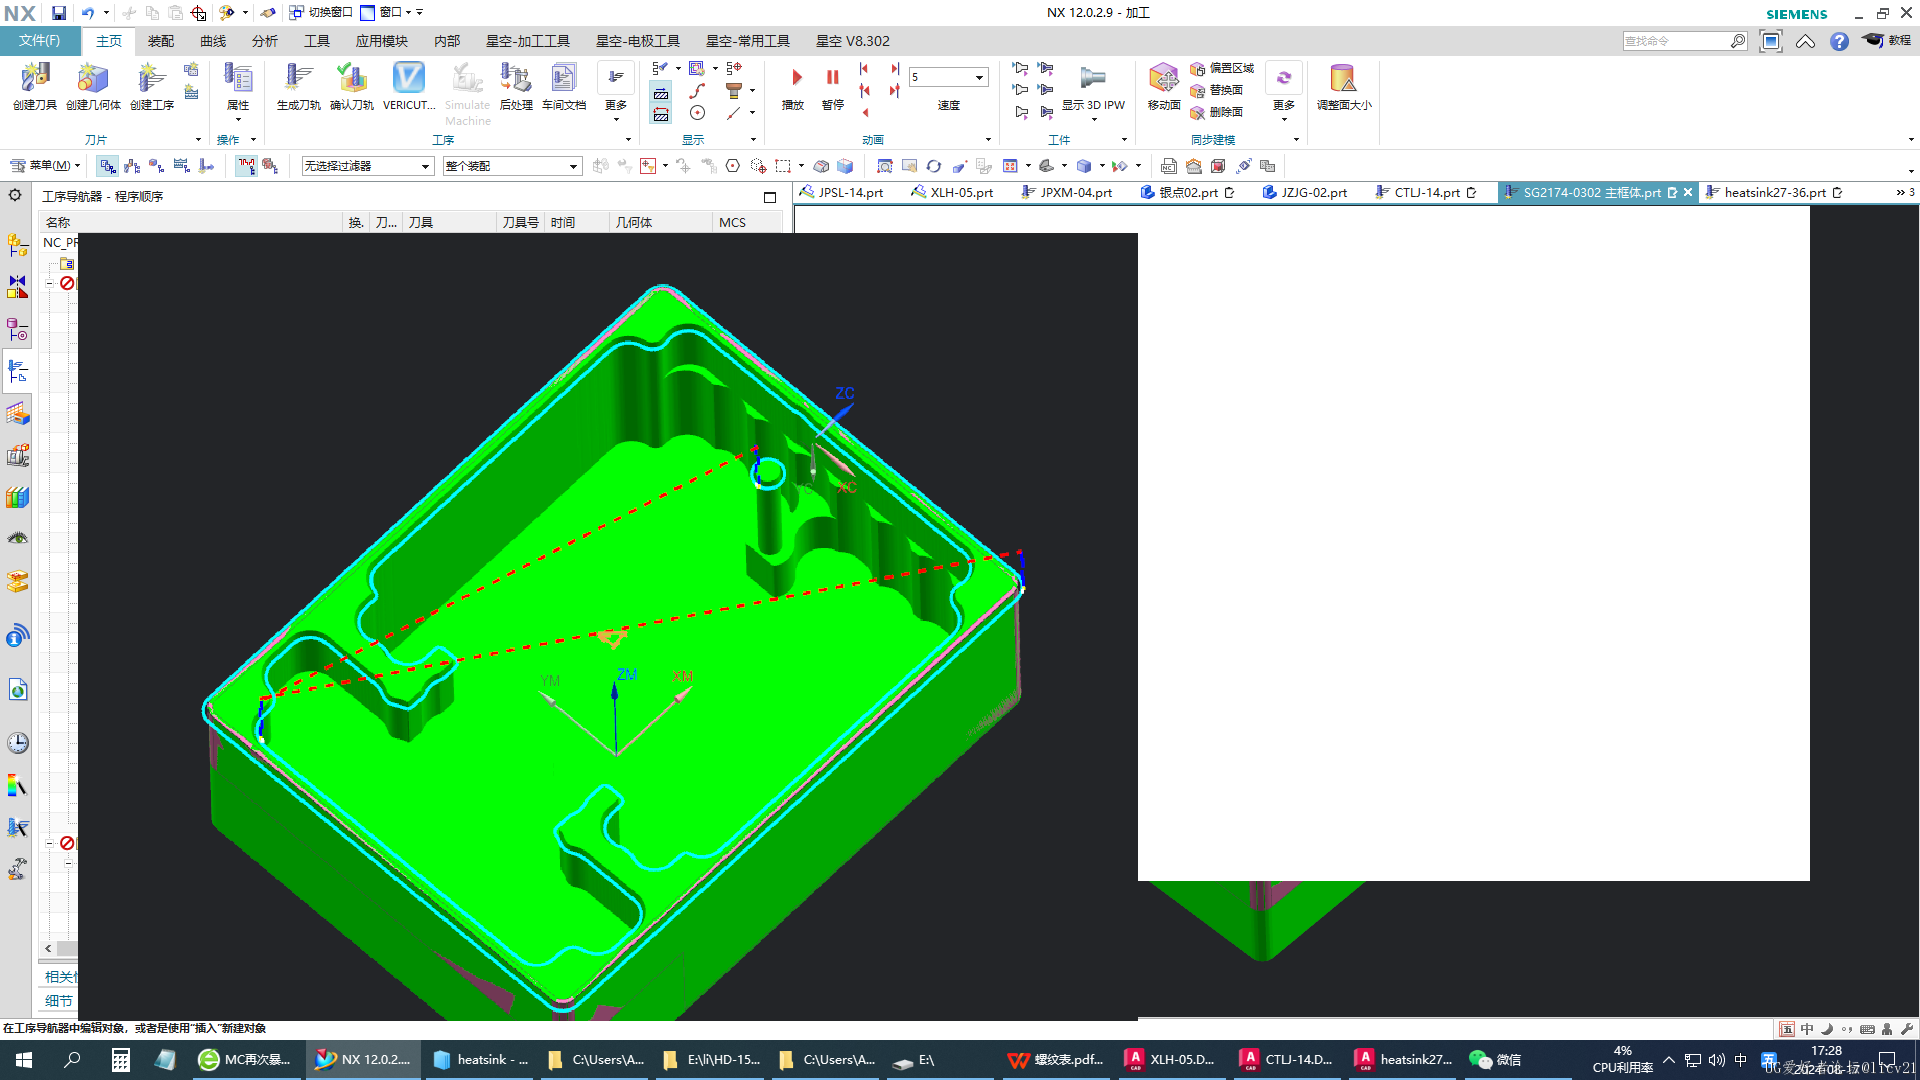
Task: Switch to the 曲线 ribbon tab
Action: point(213,41)
